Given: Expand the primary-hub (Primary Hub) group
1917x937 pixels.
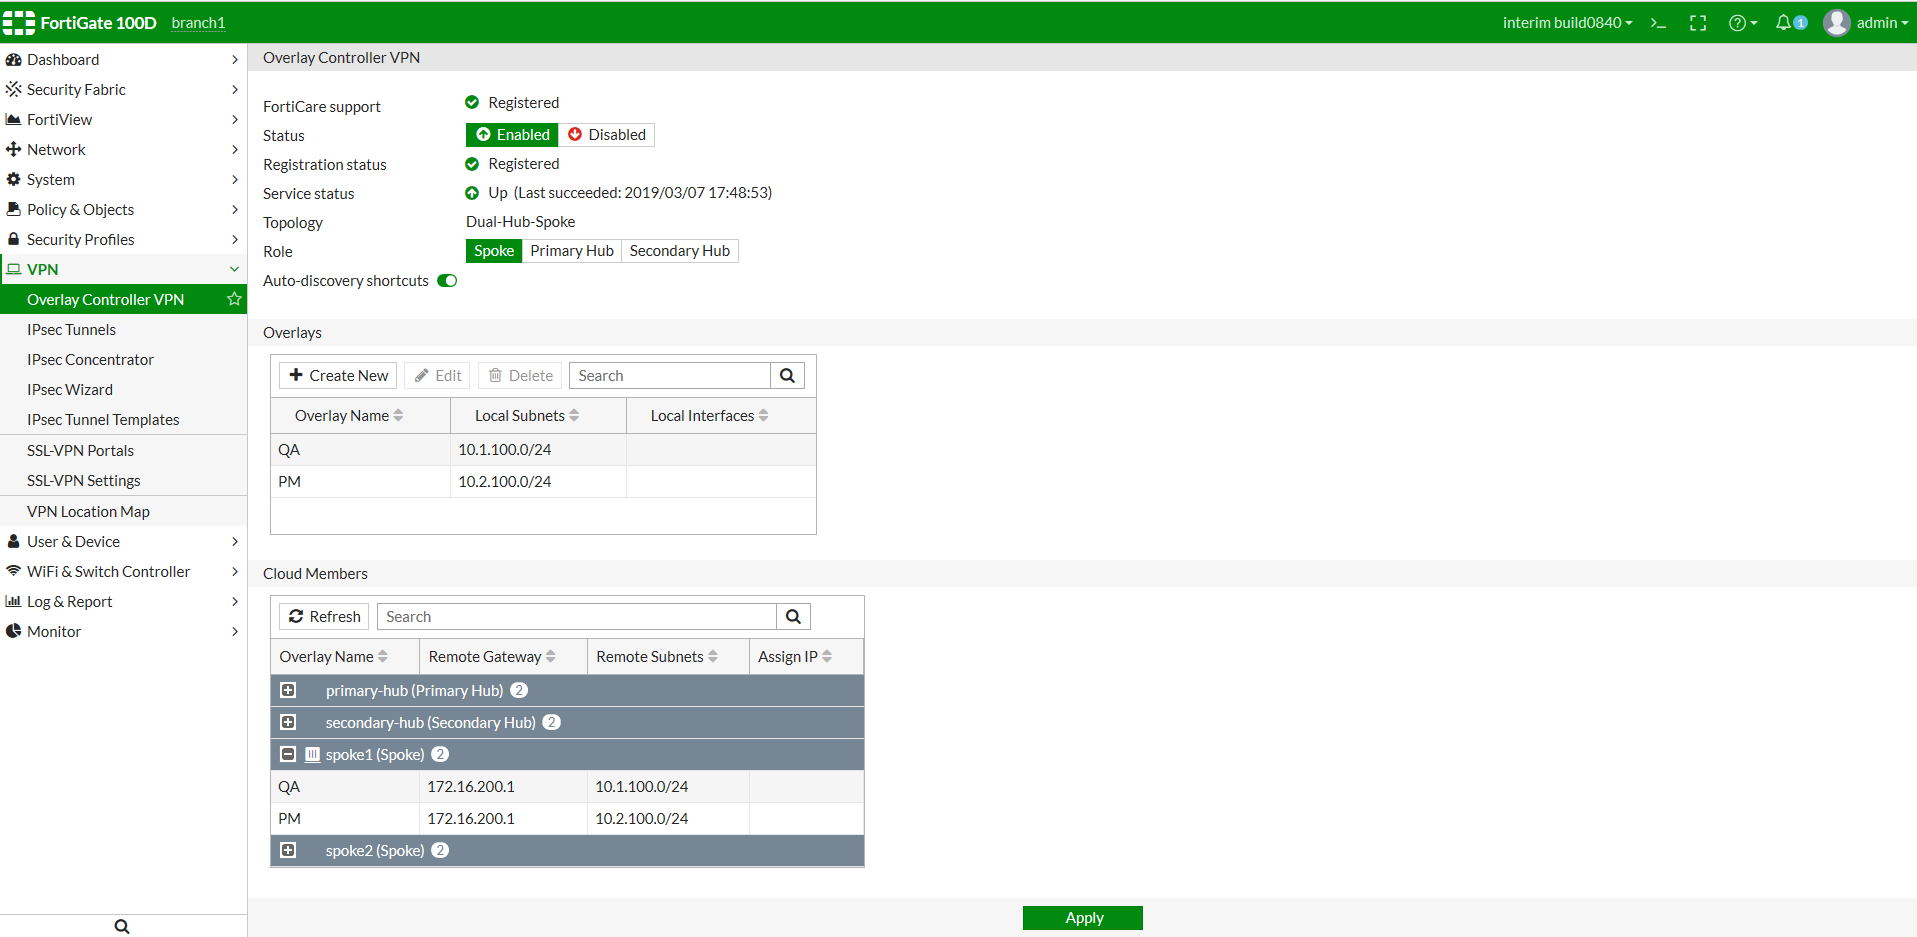Looking at the screenshot, I should tap(288, 690).
